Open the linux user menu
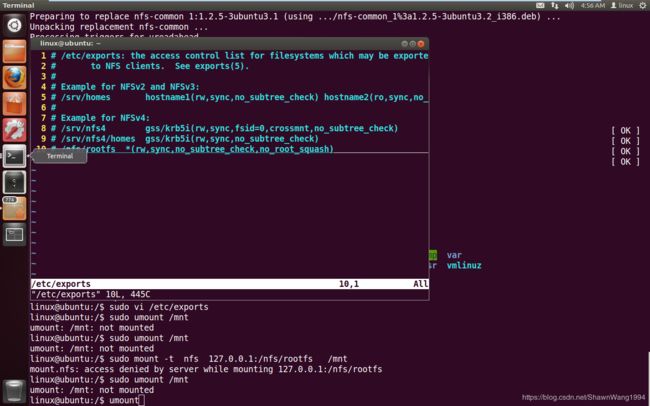650x406 pixels. (x=622, y=5)
